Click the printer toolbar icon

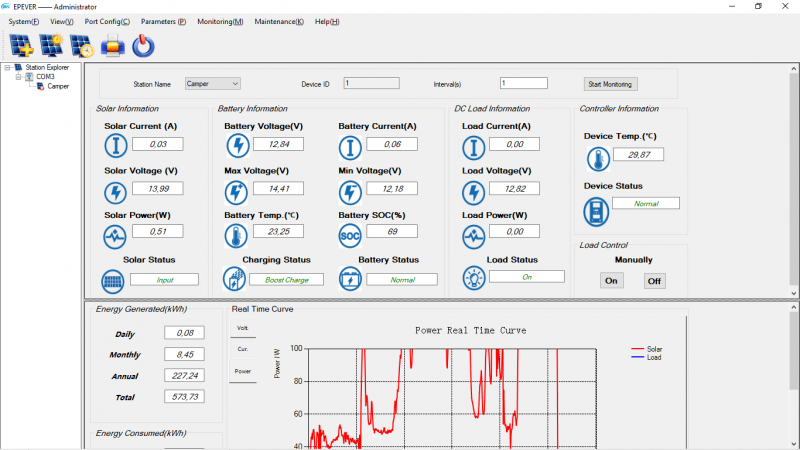tap(113, 45)
